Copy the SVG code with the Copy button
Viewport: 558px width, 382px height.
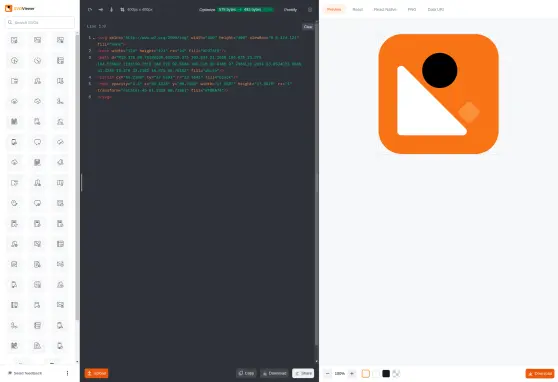click(x=246, y=373)
